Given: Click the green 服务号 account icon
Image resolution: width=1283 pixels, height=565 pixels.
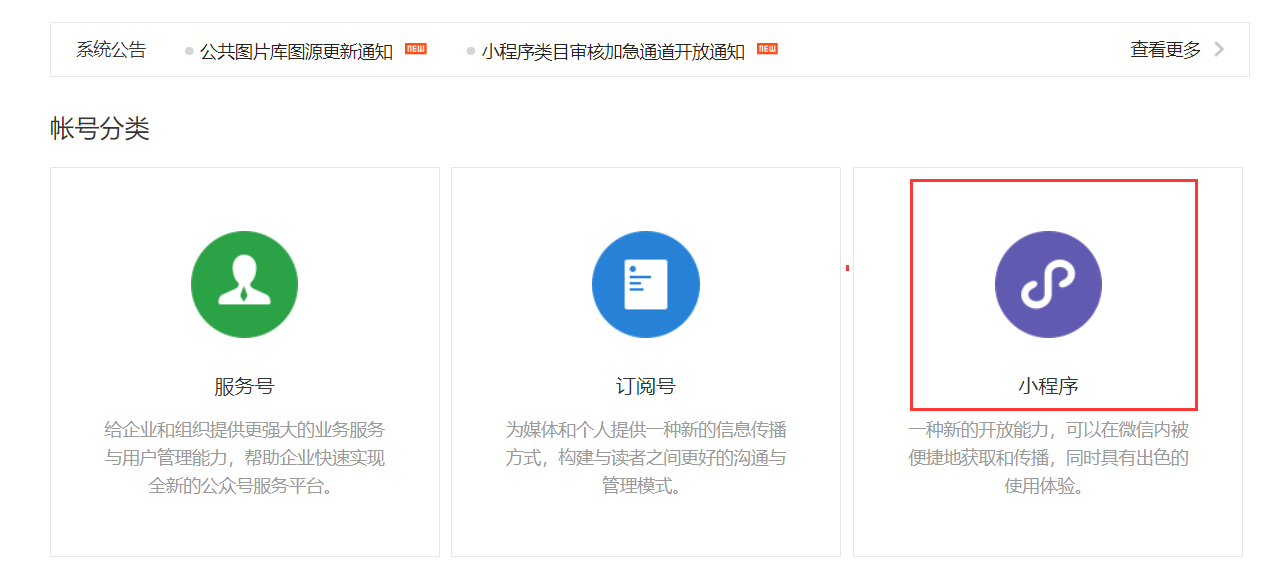Looking at the screenshot, I should [244, 284].
